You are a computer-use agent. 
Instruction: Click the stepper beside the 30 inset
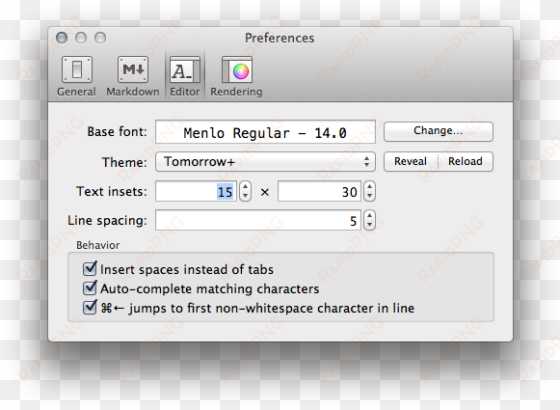369,191
